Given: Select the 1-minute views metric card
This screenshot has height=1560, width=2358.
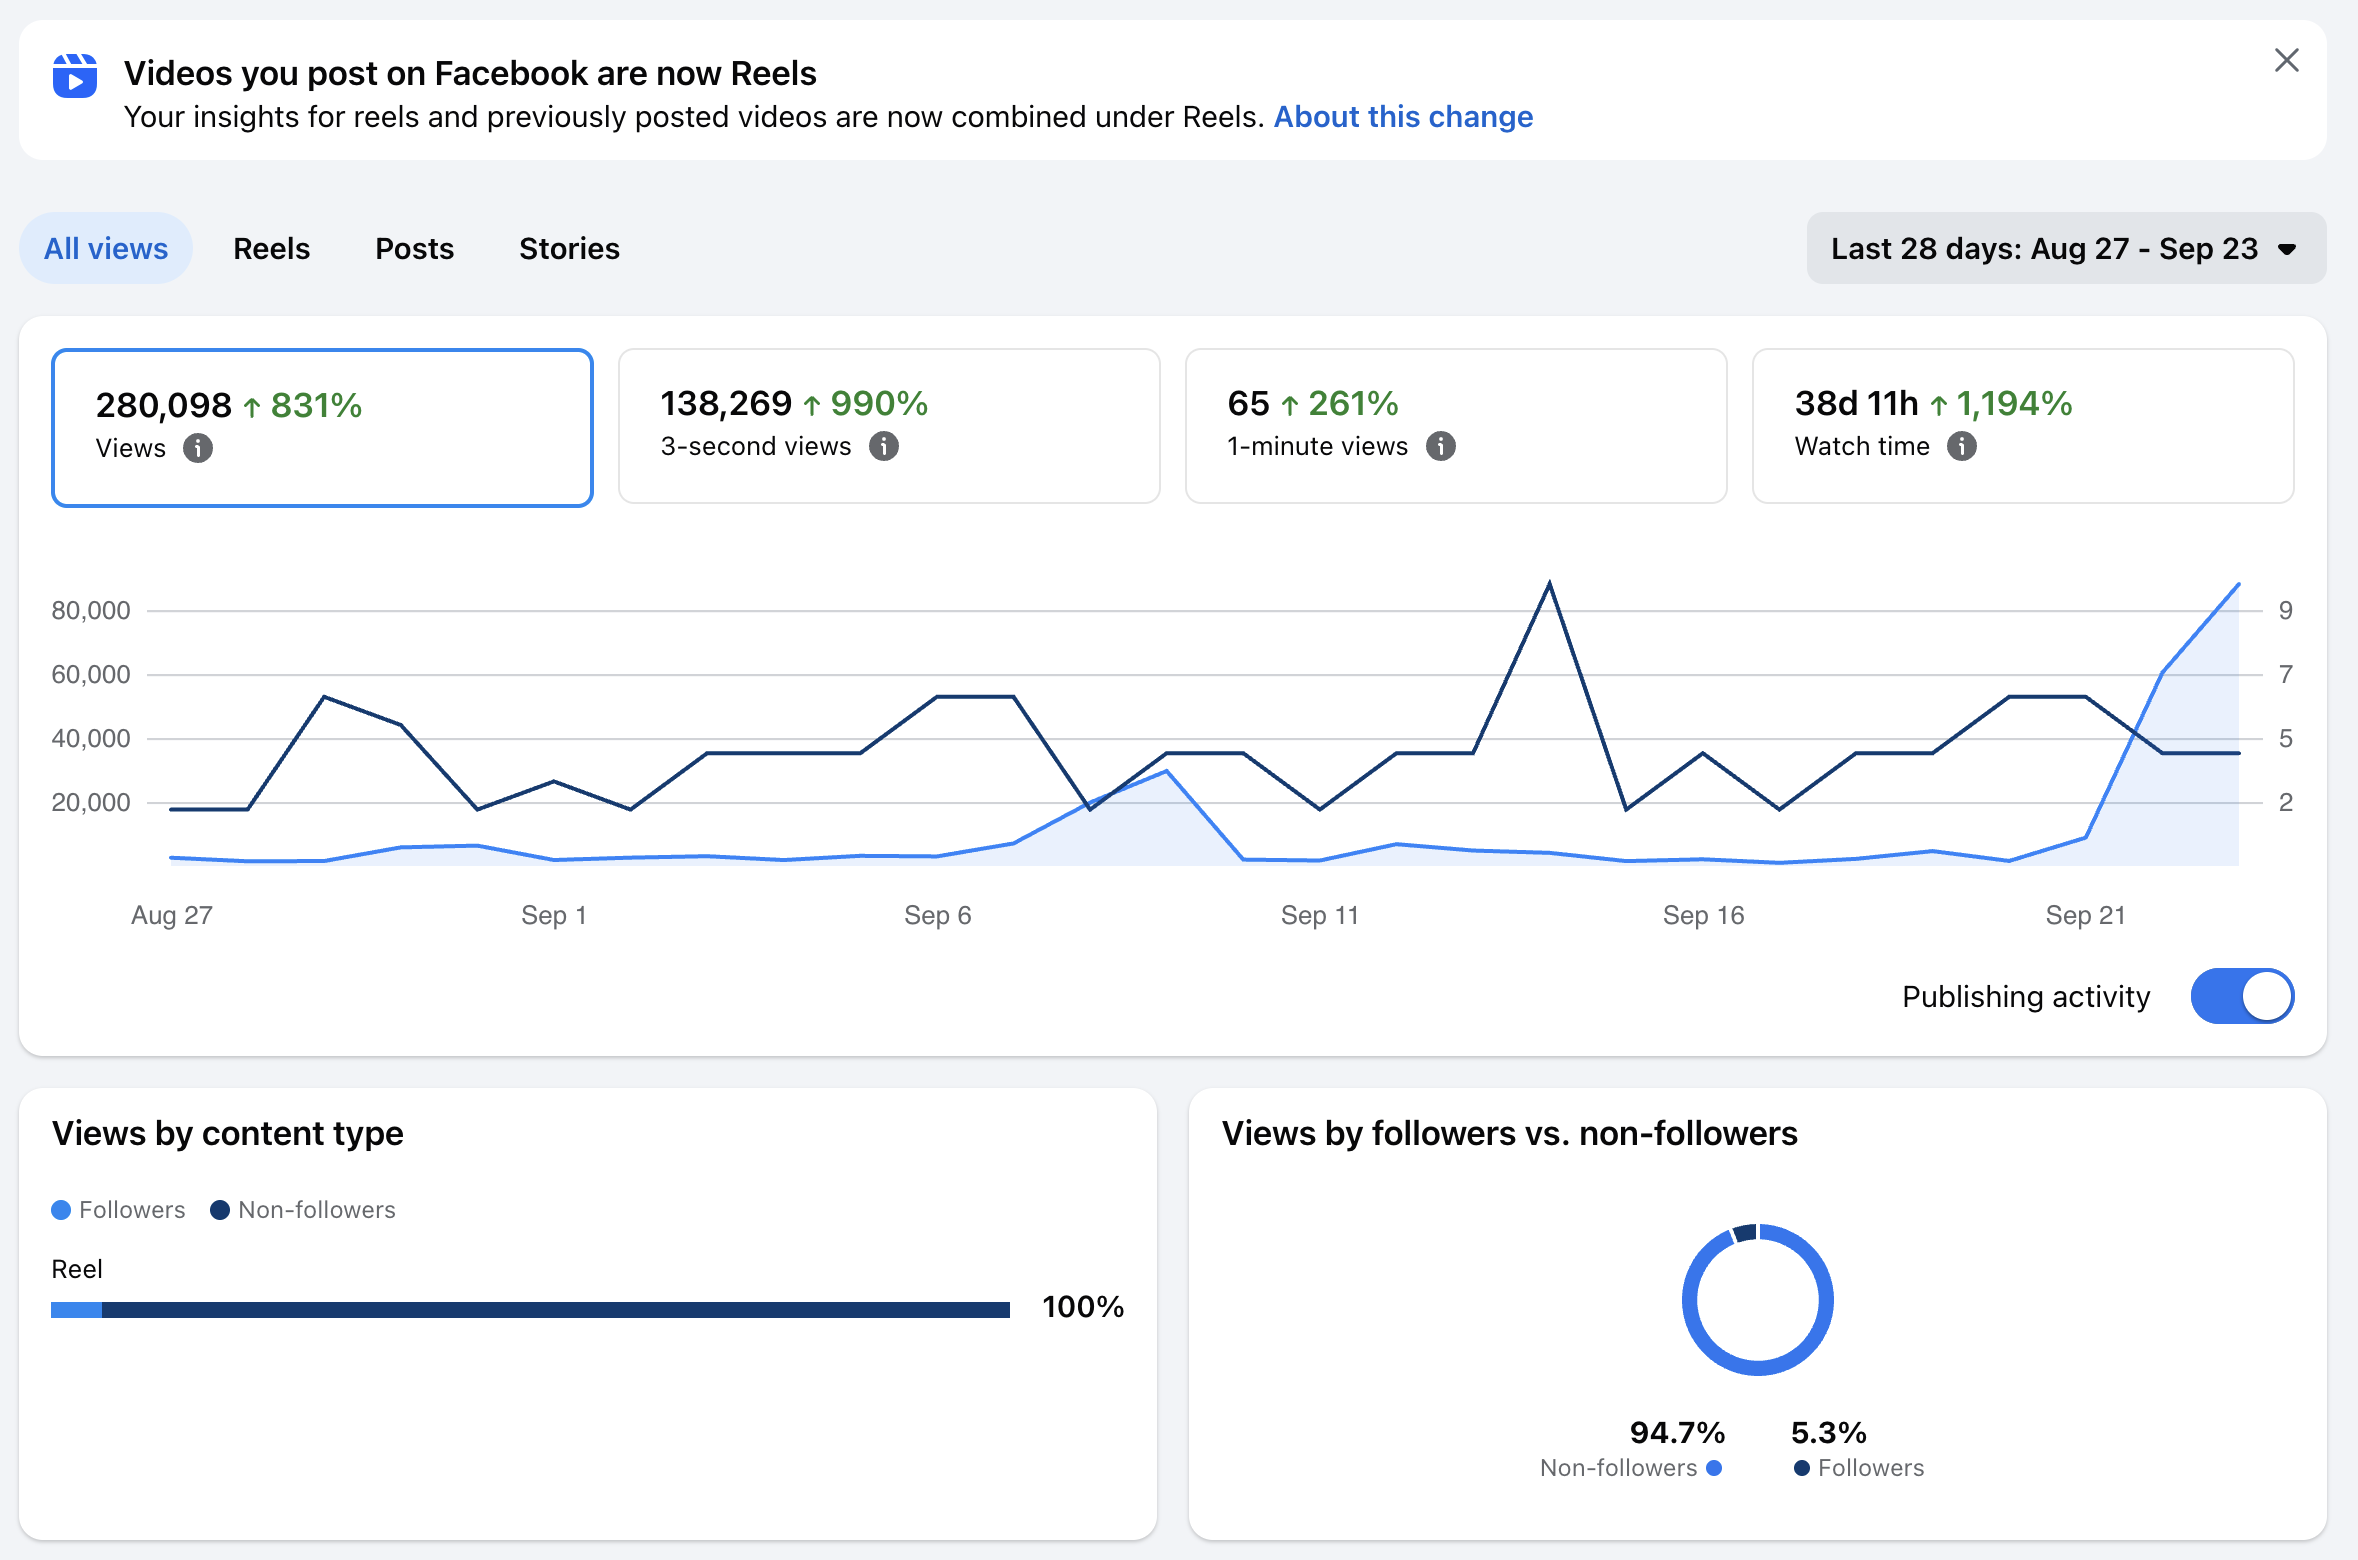Looking at the screenshot, I should click(1456, 426).
